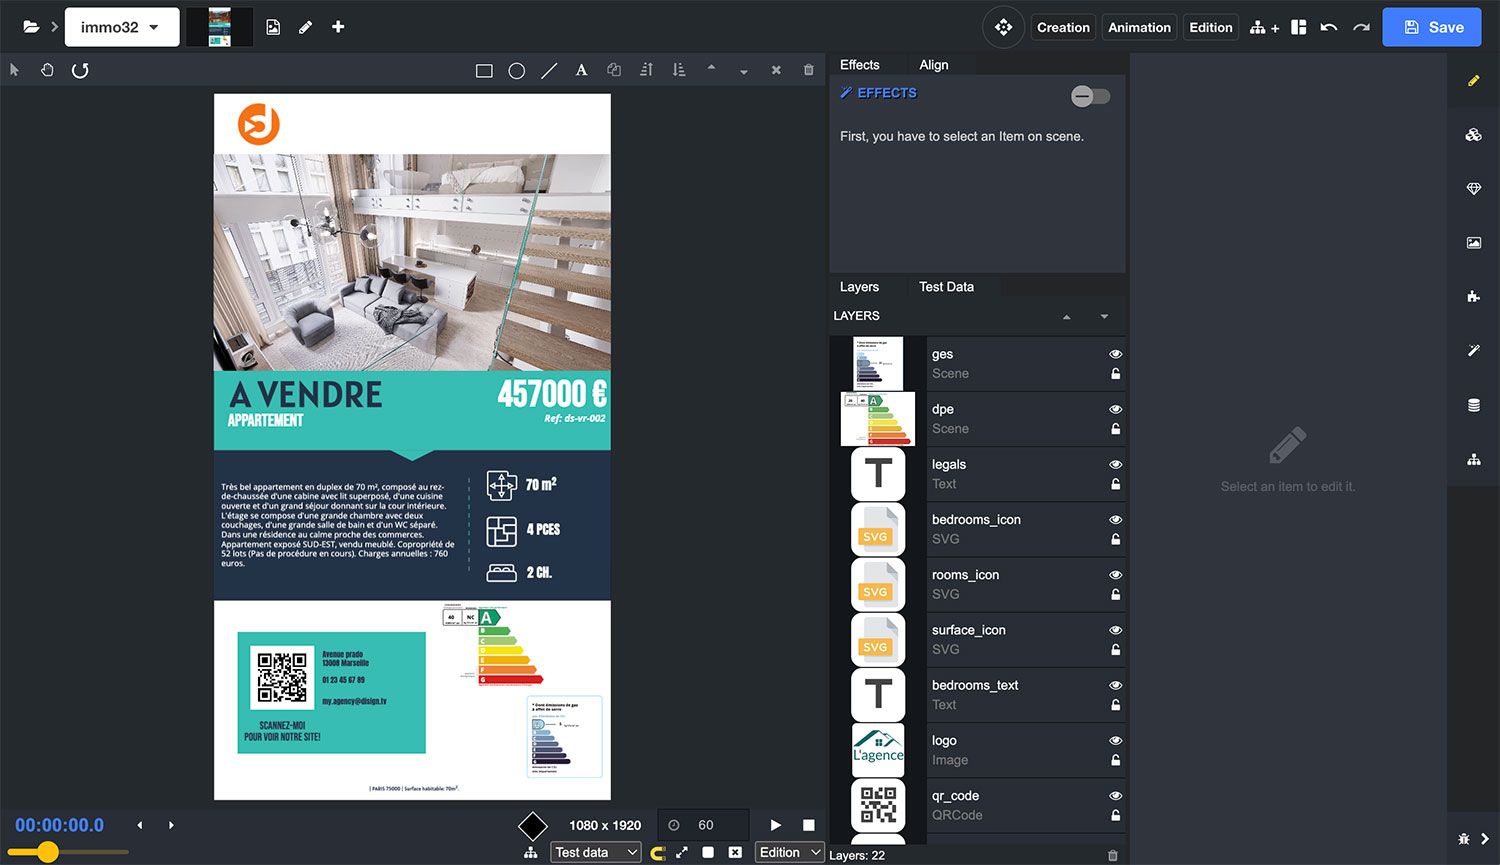Click the trash icon in canvas toolbar
Screen dimensions: 1500x865
click(808, 70)
